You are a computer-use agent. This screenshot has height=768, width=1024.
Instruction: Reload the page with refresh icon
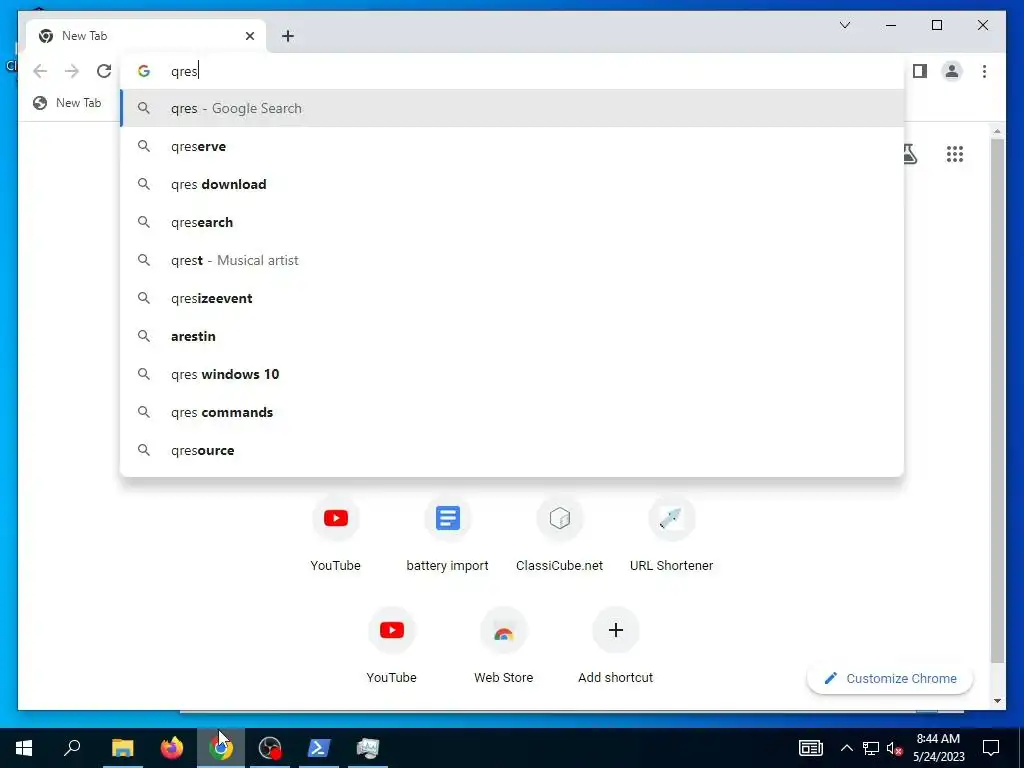(x=104, y=71)
